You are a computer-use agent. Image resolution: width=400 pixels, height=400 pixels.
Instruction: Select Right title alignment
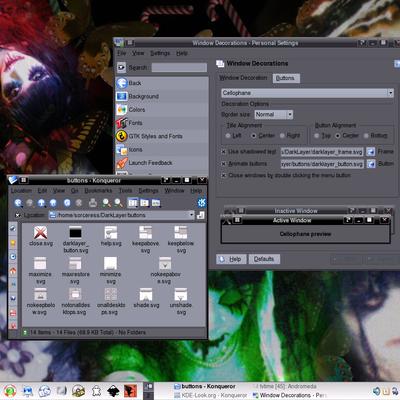point(282,136)
